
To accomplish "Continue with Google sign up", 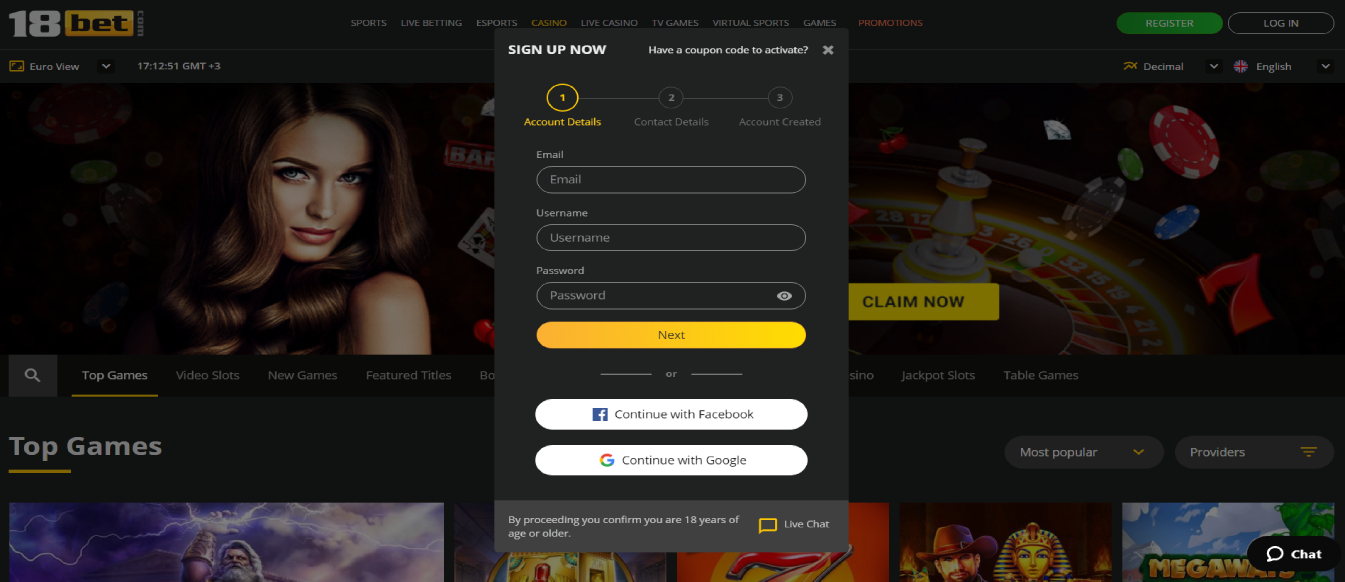I will [x=671, y=460].
